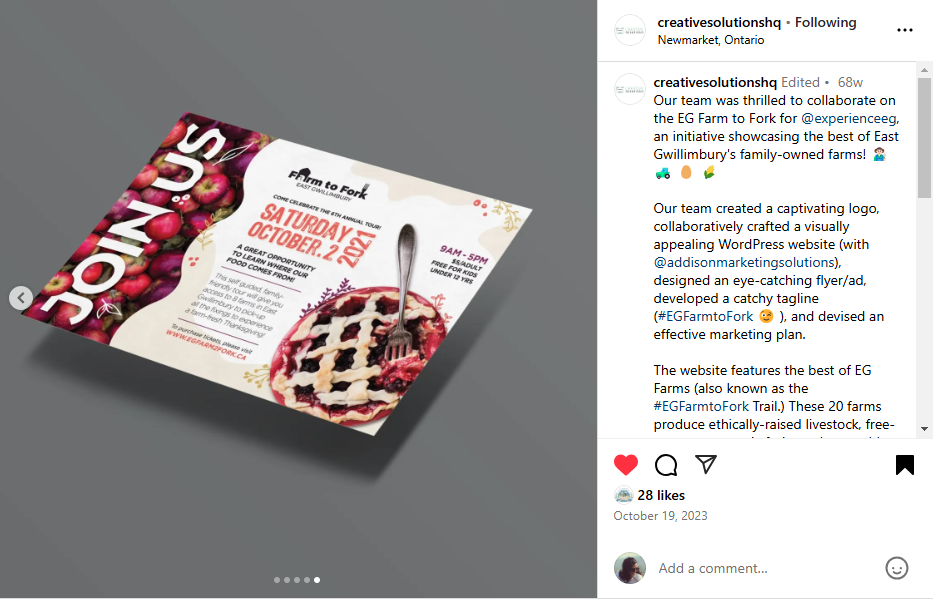The image size is (933, 600).
Task: Click the creativesolutionshq header profile avatar
Action: tap(630, 30)
